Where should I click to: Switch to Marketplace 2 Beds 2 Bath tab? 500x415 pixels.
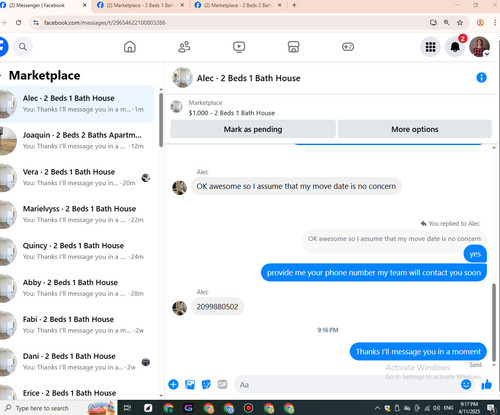[237, 5]
